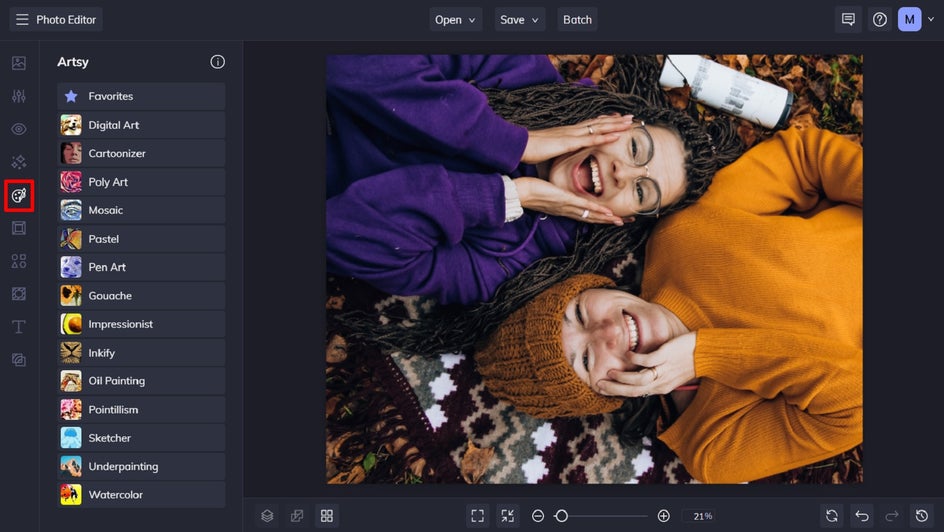Expand the Open dropdown
The image size is (944, 532).
click(455, 19)
